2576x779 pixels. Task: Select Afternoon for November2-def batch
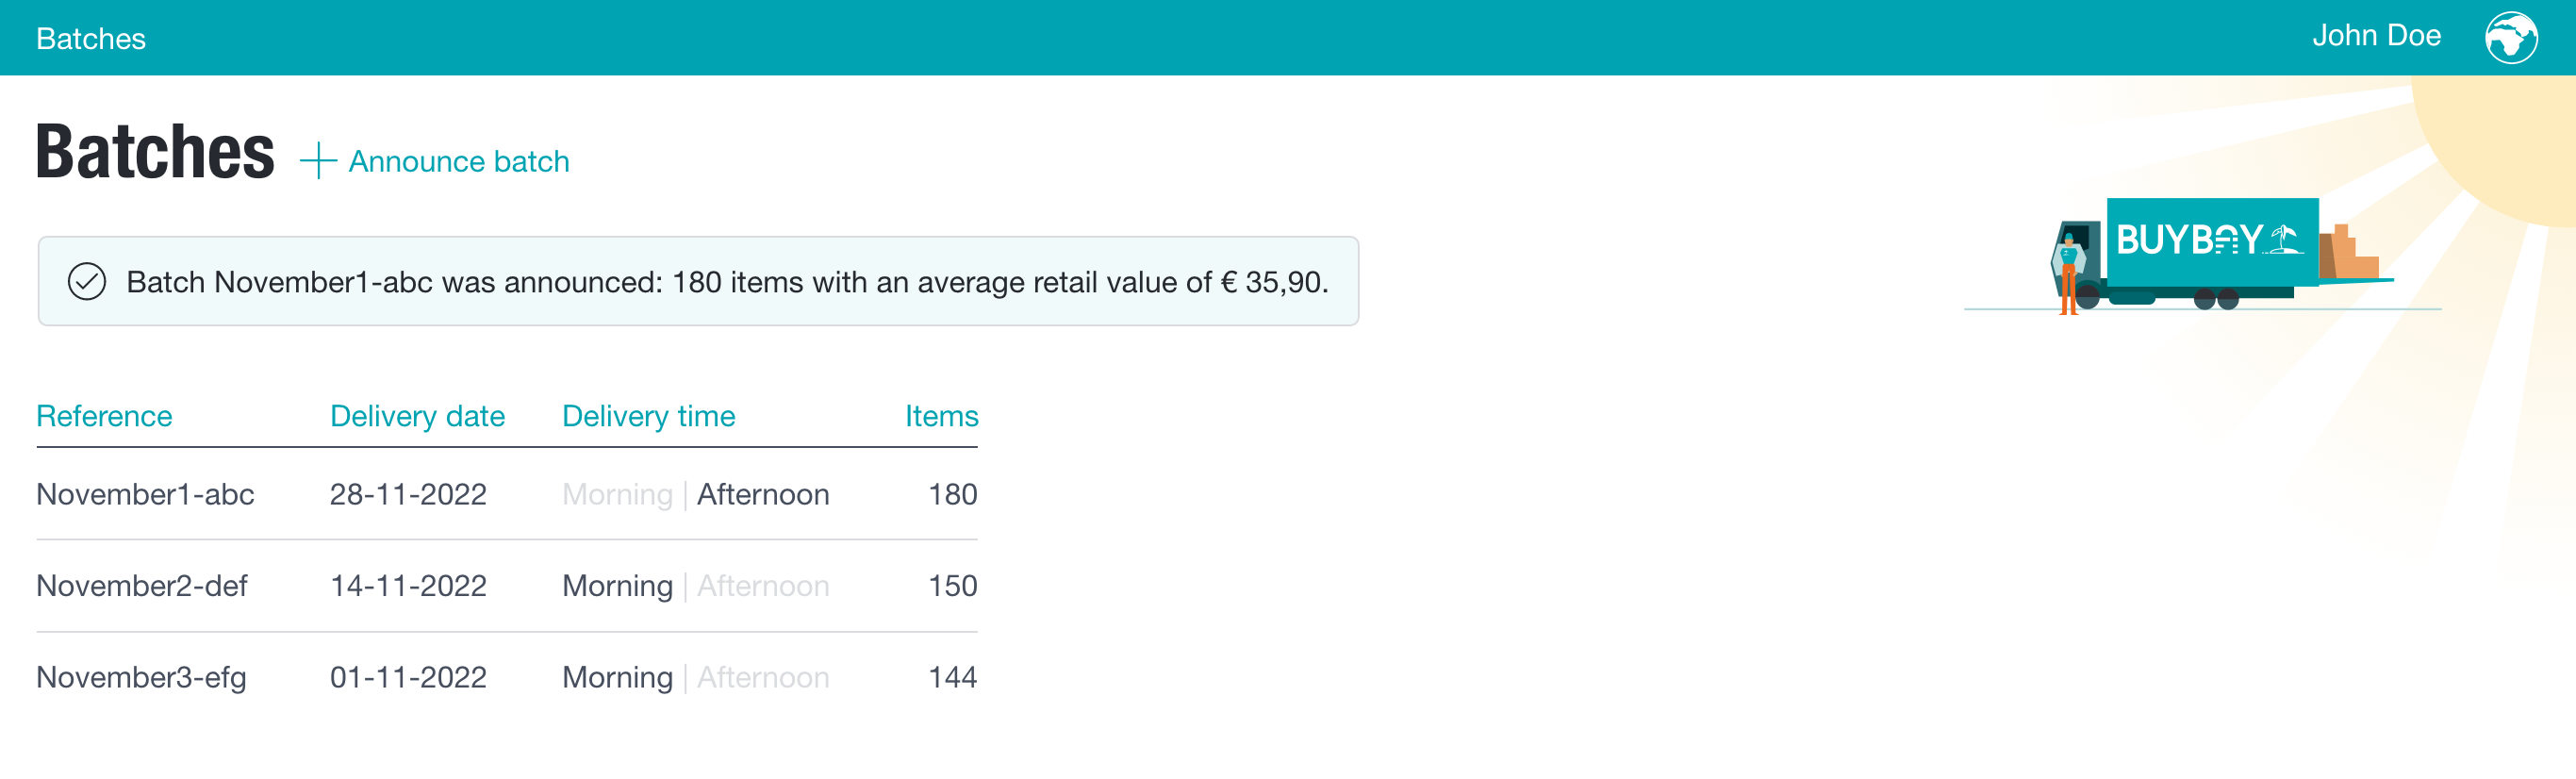tap(763, 586)
